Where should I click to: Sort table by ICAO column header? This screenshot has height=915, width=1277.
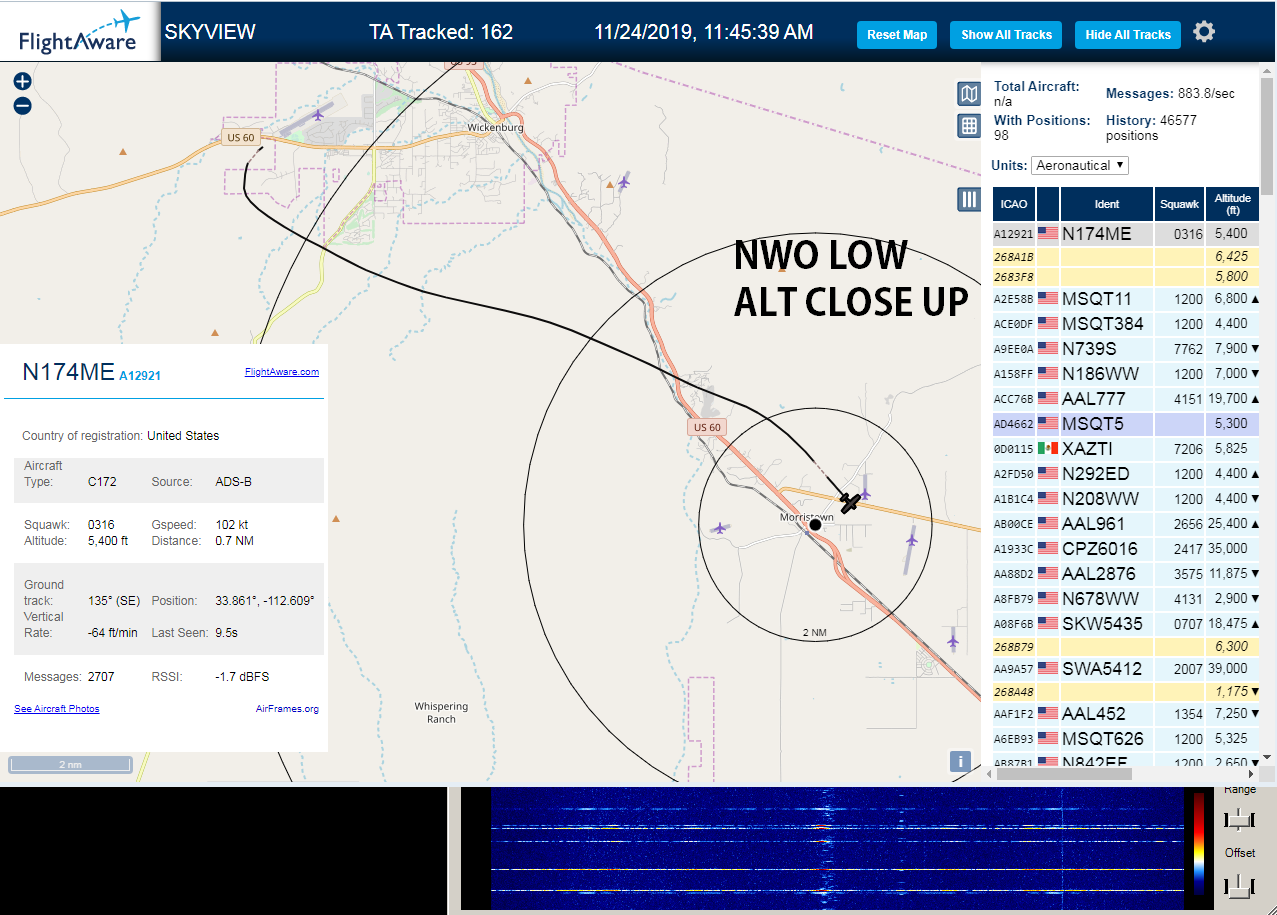click(x=1014, y=204)
